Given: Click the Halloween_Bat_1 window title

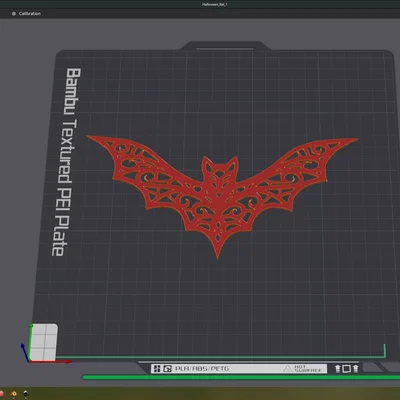Looking at the screenshot, I should (215, 4).
